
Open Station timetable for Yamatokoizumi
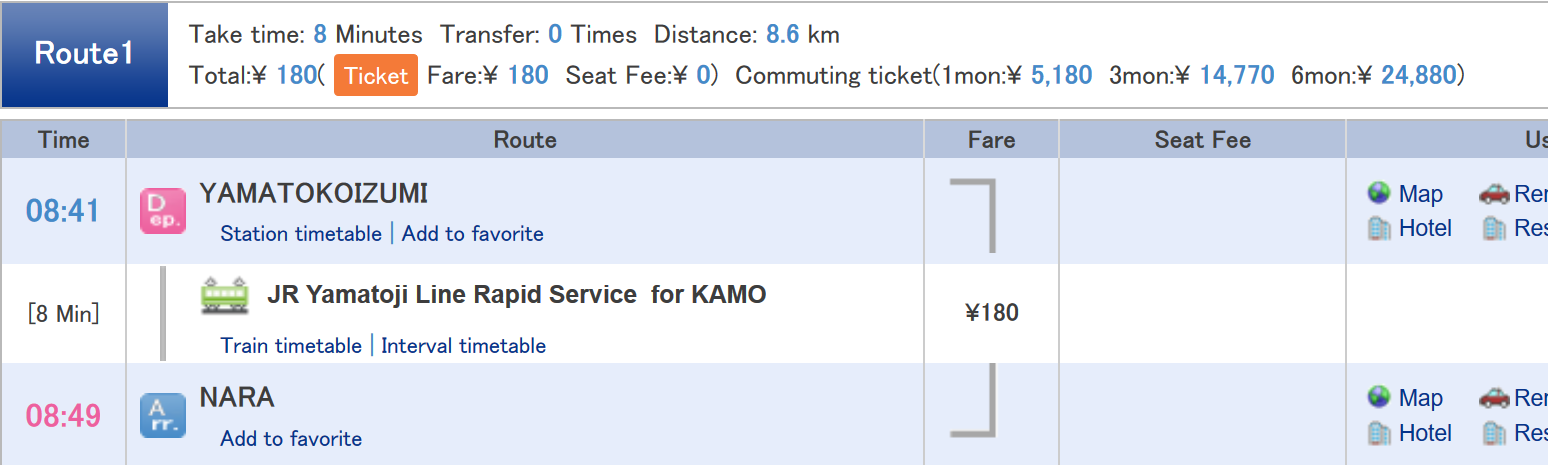click(301, 234)
